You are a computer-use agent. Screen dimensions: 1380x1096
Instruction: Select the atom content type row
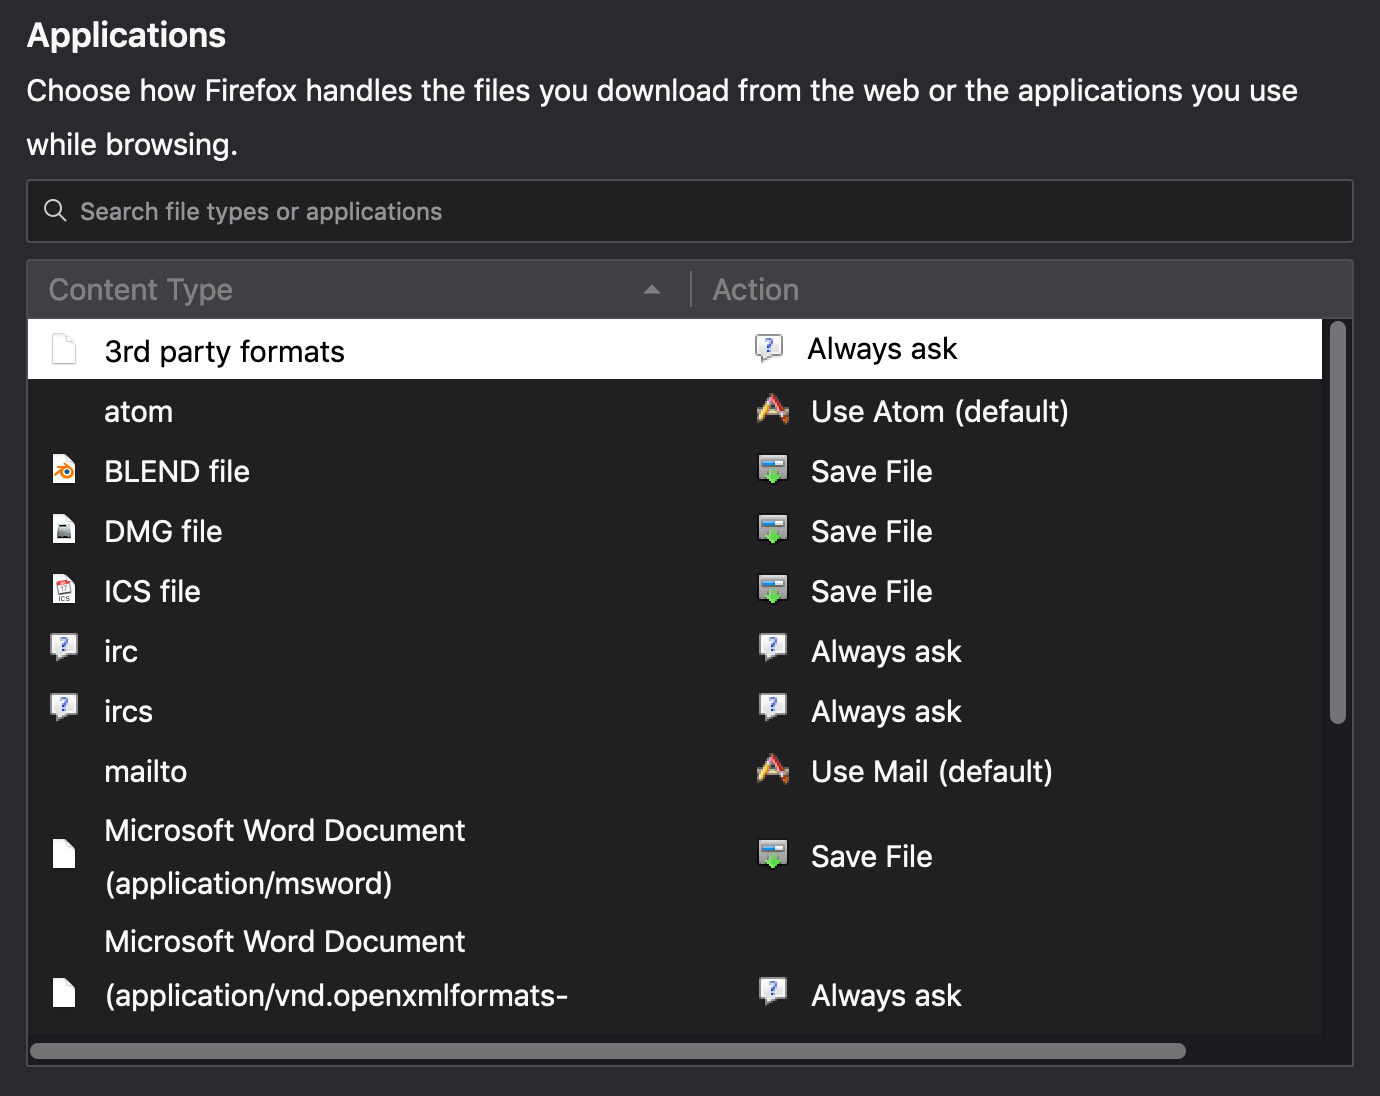[x=139, y=411]
